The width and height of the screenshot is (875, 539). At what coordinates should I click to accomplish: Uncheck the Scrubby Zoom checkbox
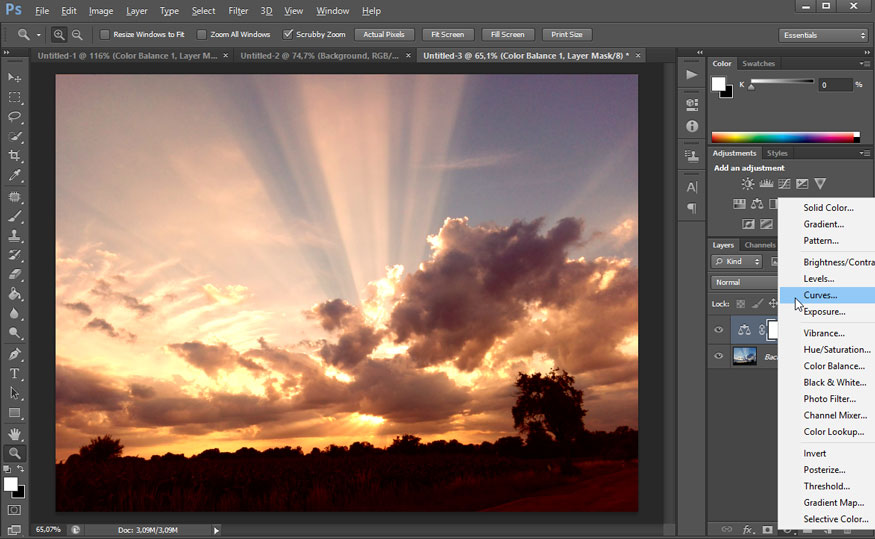(289, 35)
